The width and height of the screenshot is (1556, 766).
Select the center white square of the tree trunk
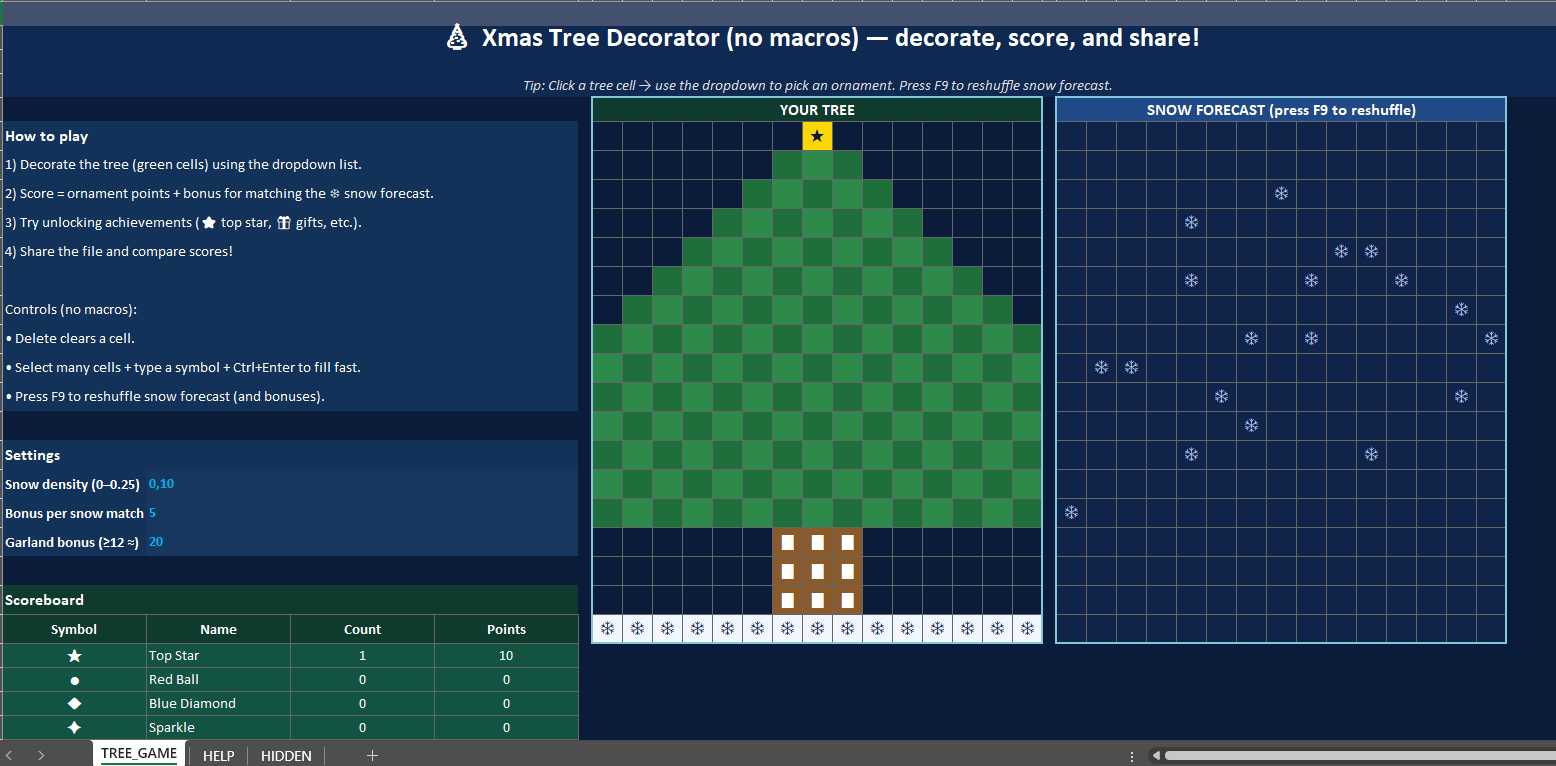click(x=817, y=571)
